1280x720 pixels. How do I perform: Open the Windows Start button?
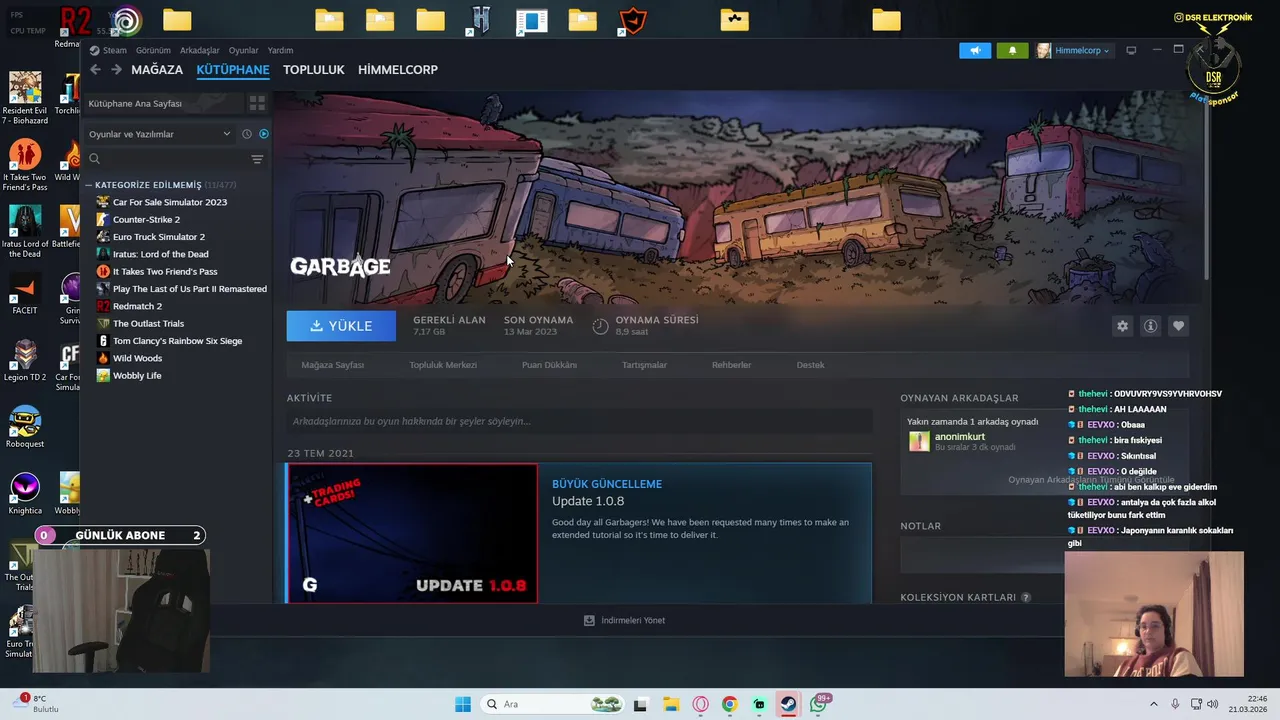[x=463, y=704]
